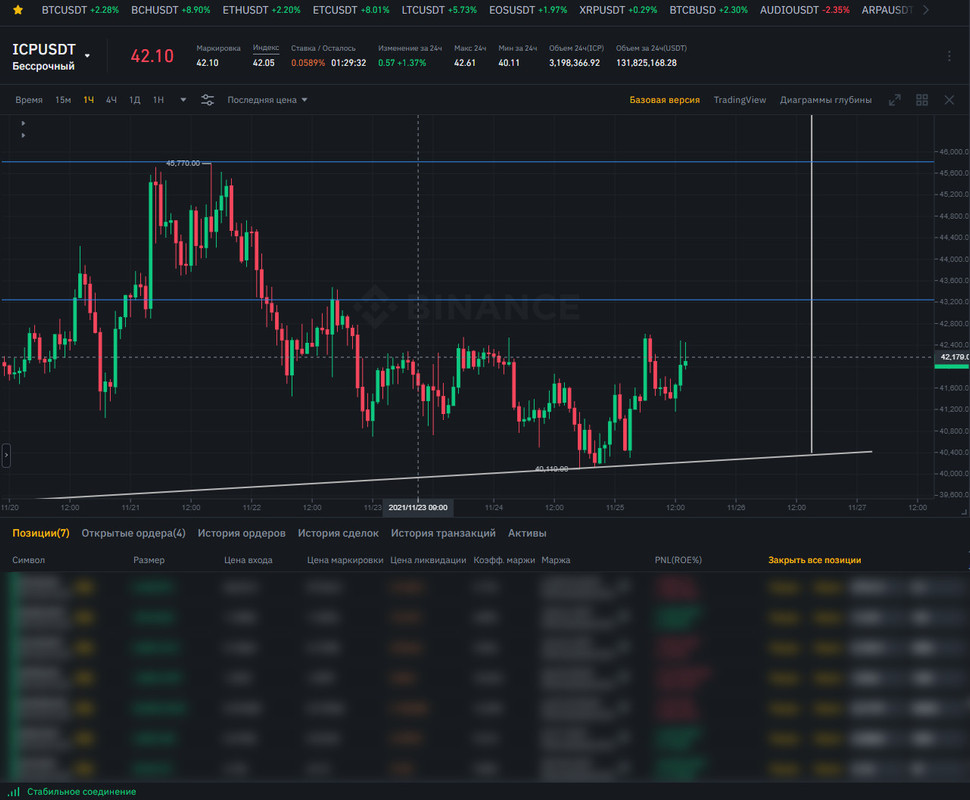This screenshot has height=800, width=970.
Task: Click the favorites star icon
Action: pyautogui.click(x=18, y=10)
